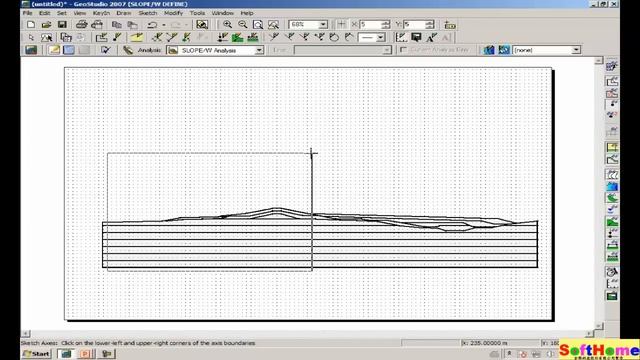Create a new file with toolbar icon
Viewport: 640px width, 360px height.
(31, 24)
